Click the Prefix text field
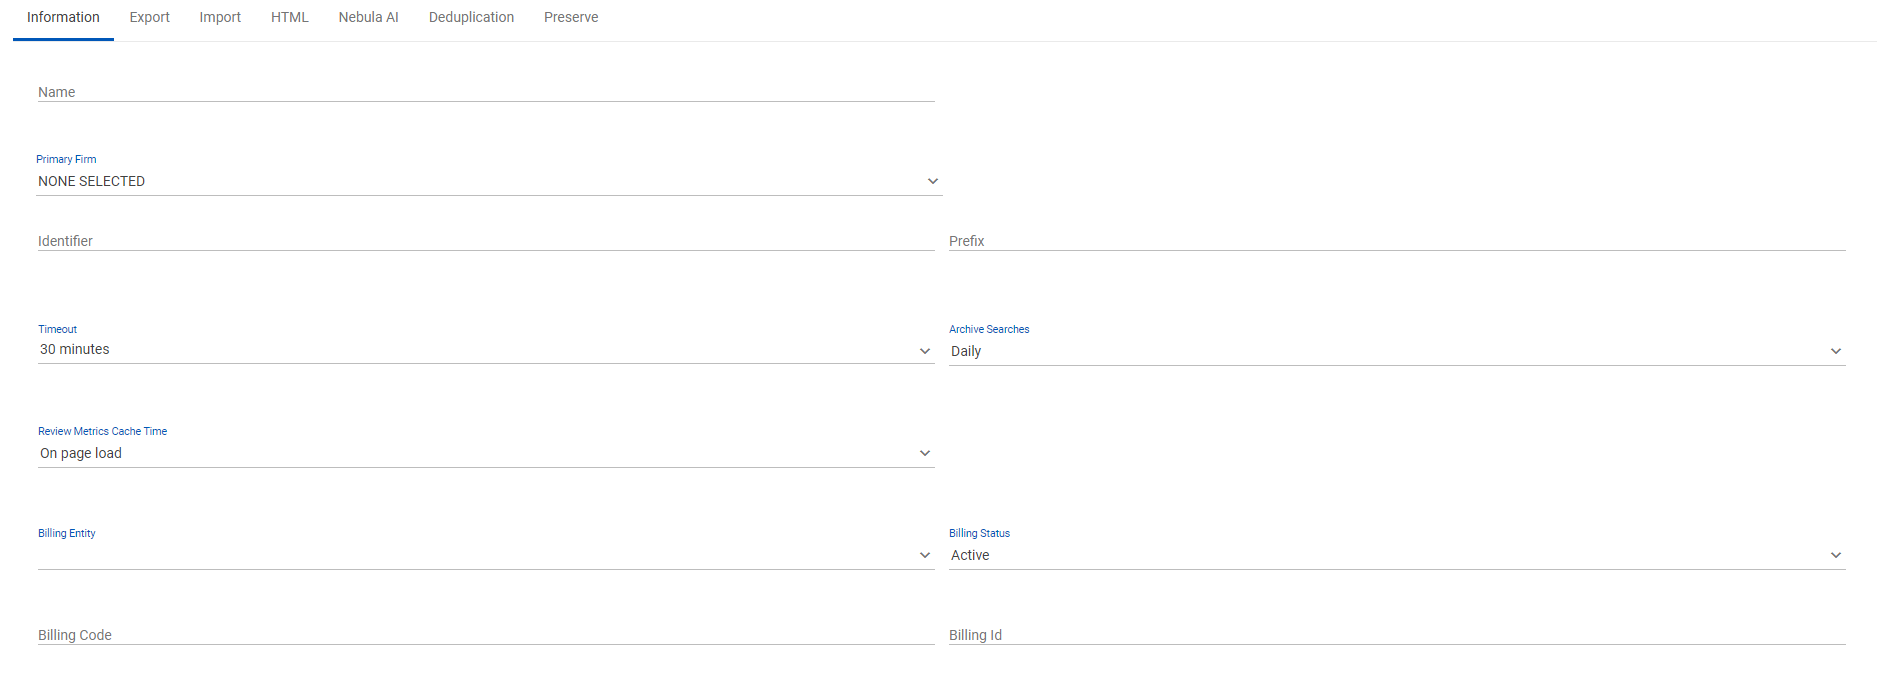 pyautogui.click(x=1396, y=241)
